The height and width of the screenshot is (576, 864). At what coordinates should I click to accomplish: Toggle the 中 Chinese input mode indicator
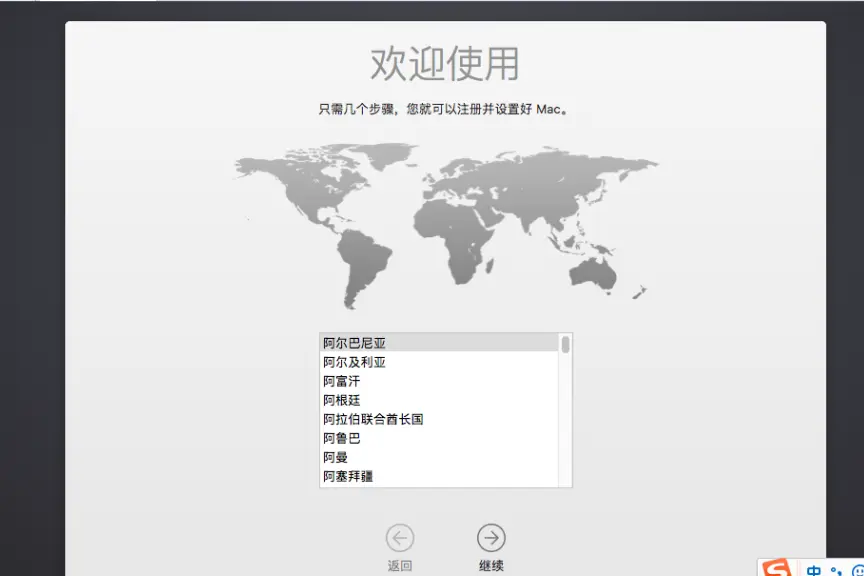[813, 571]
